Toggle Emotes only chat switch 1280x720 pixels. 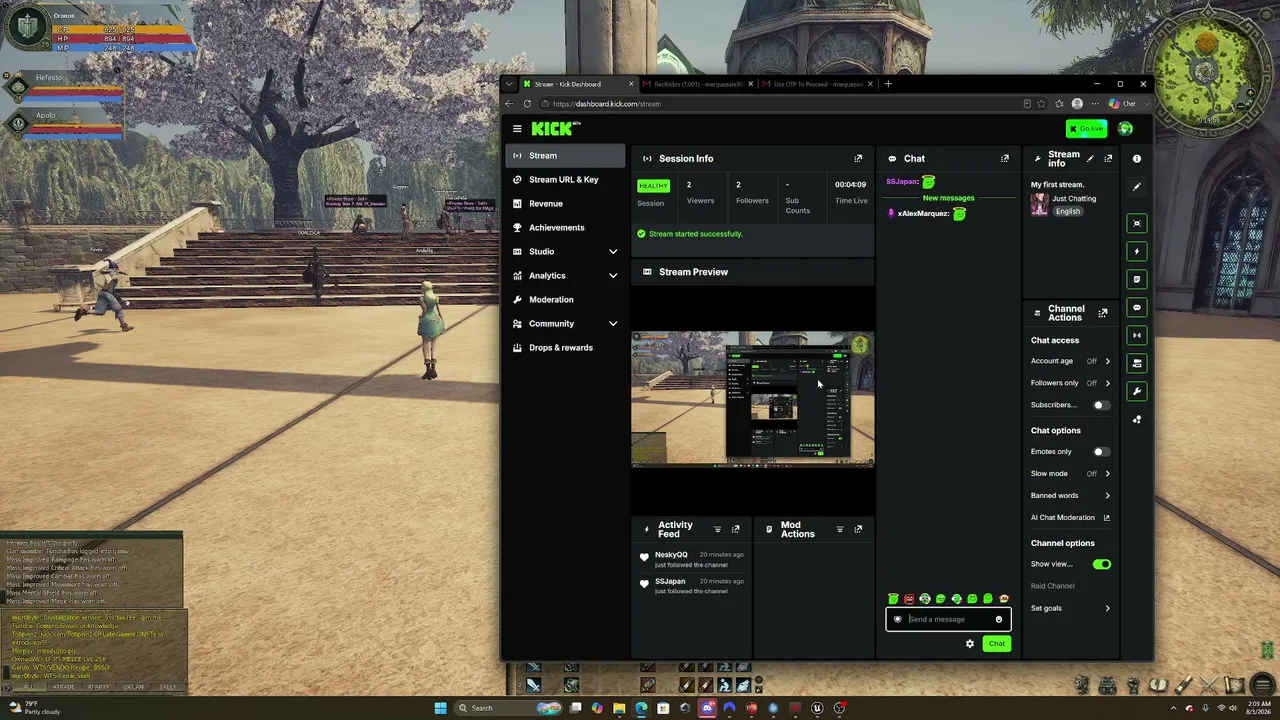pos(1101,452)
